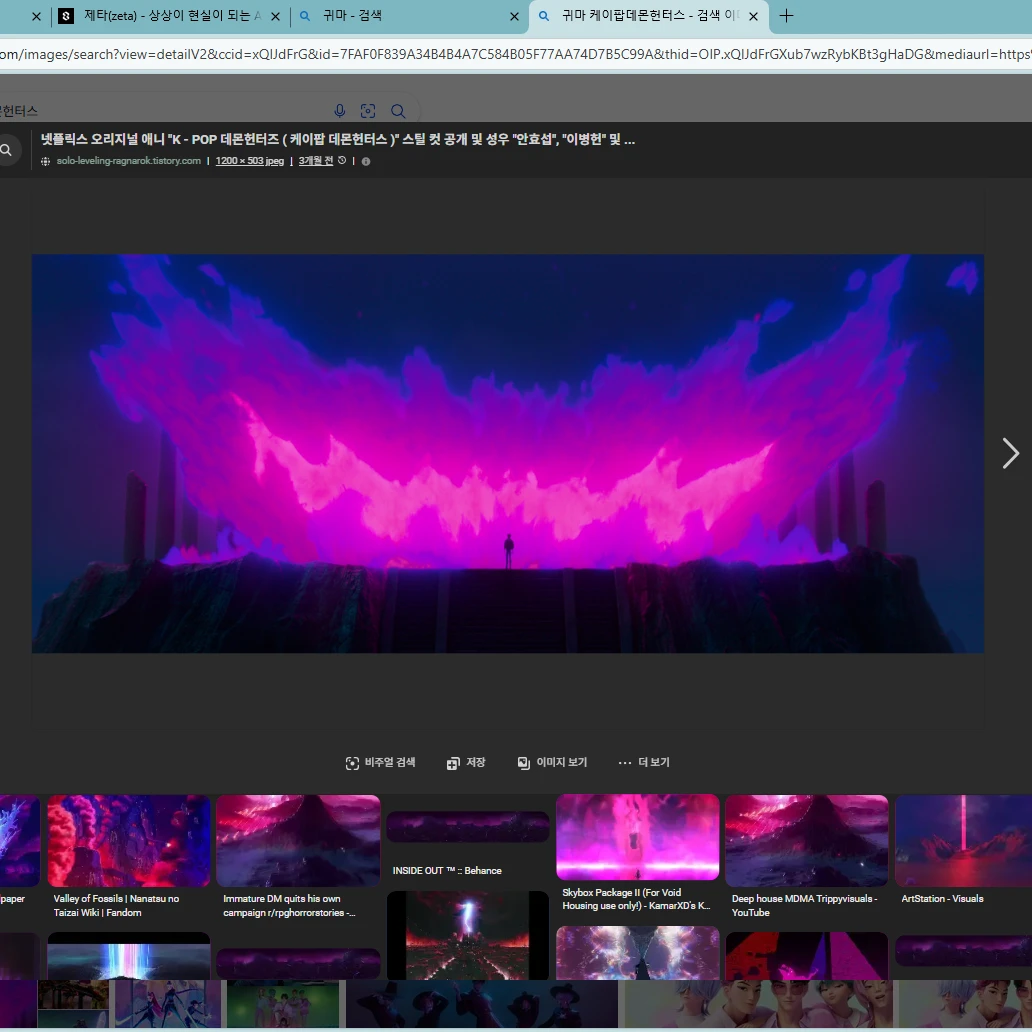Open the symmetric crystal burst thumbnail
The height and width of the screenshot is (1032, 1032).
[x=638, y=953]
